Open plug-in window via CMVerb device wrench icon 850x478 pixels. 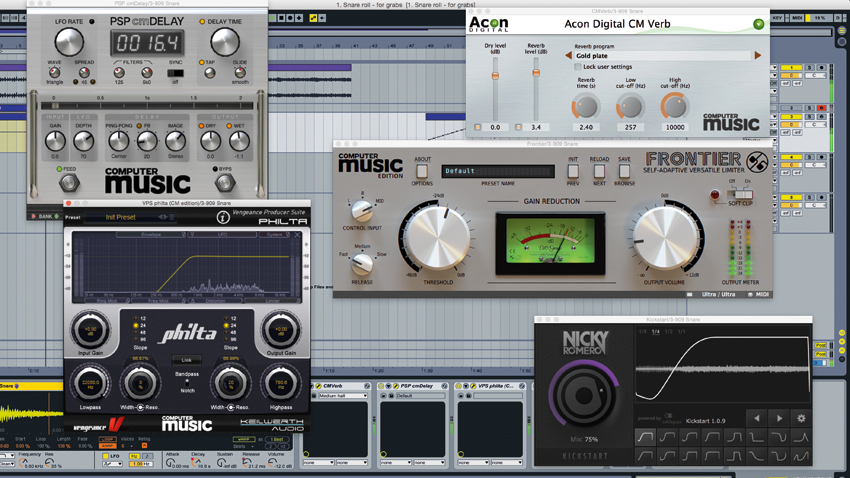pos(318,386)
